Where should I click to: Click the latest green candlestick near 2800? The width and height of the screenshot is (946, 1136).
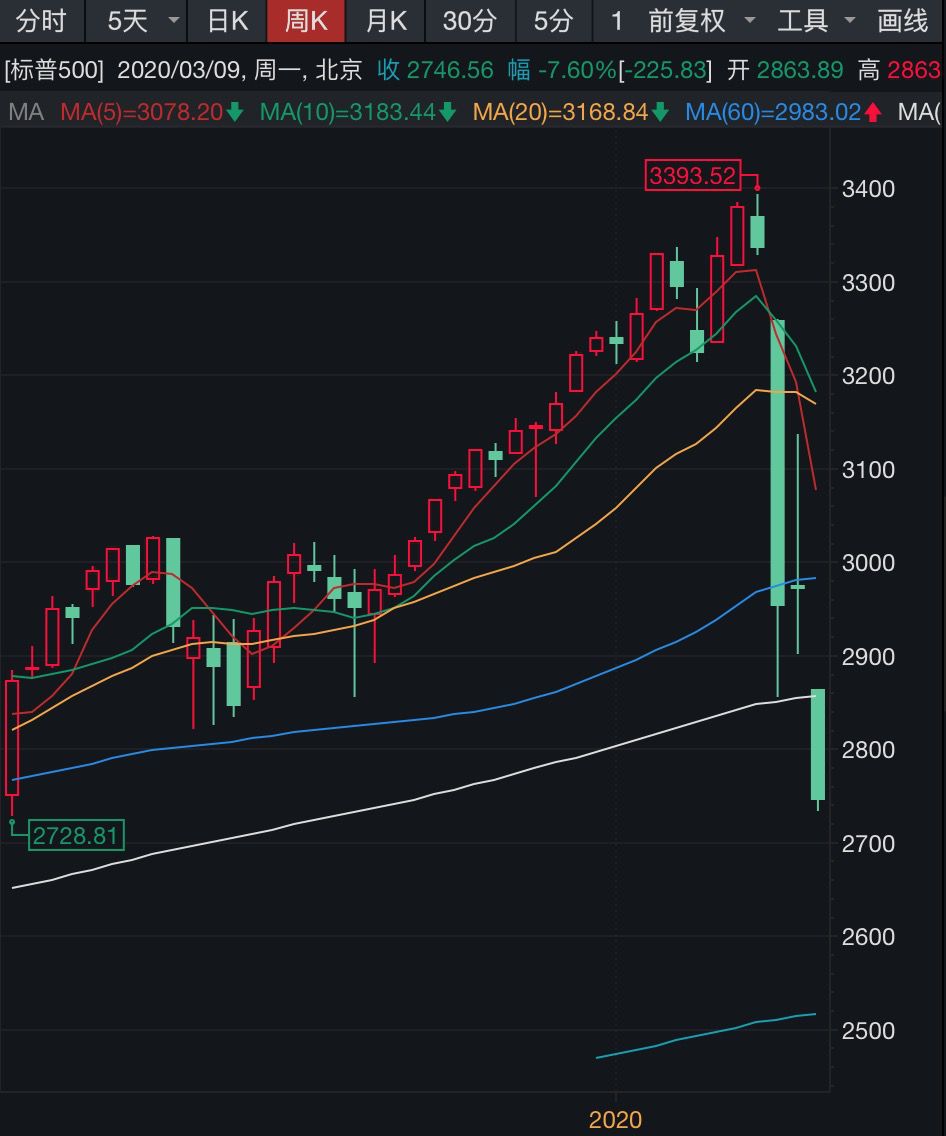click(817, 745)
